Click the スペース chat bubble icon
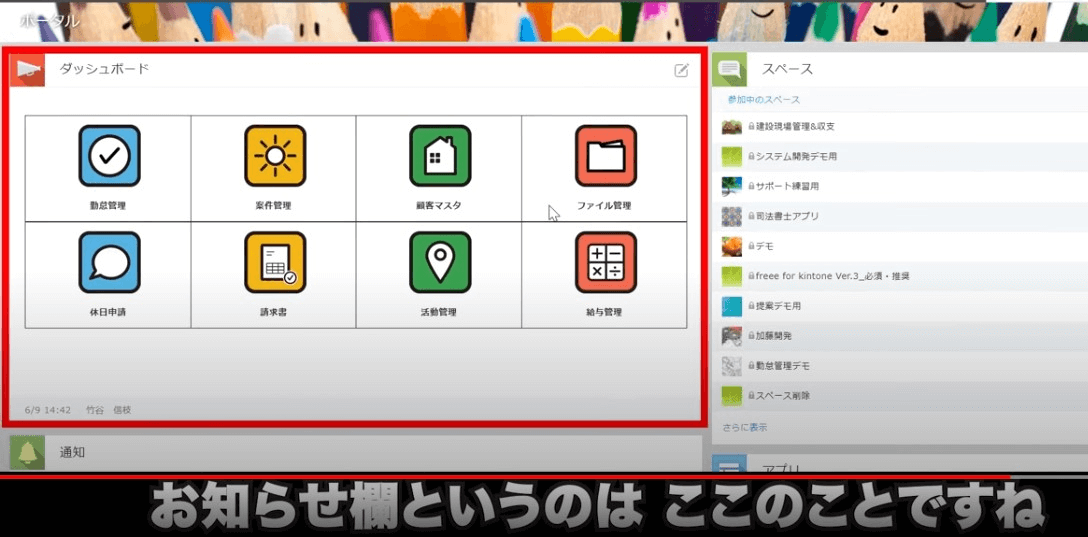1088x537 pixels. [729, 69]
